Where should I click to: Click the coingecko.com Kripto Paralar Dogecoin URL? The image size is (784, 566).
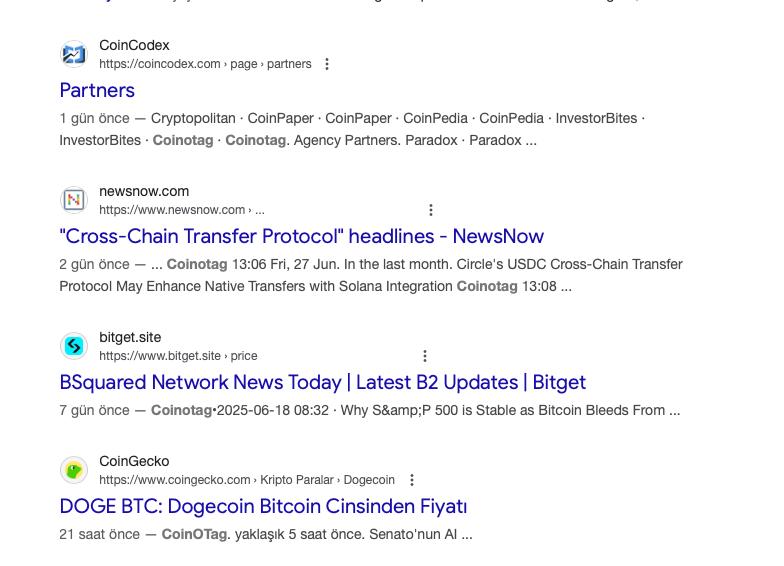[x=247, y=480]
